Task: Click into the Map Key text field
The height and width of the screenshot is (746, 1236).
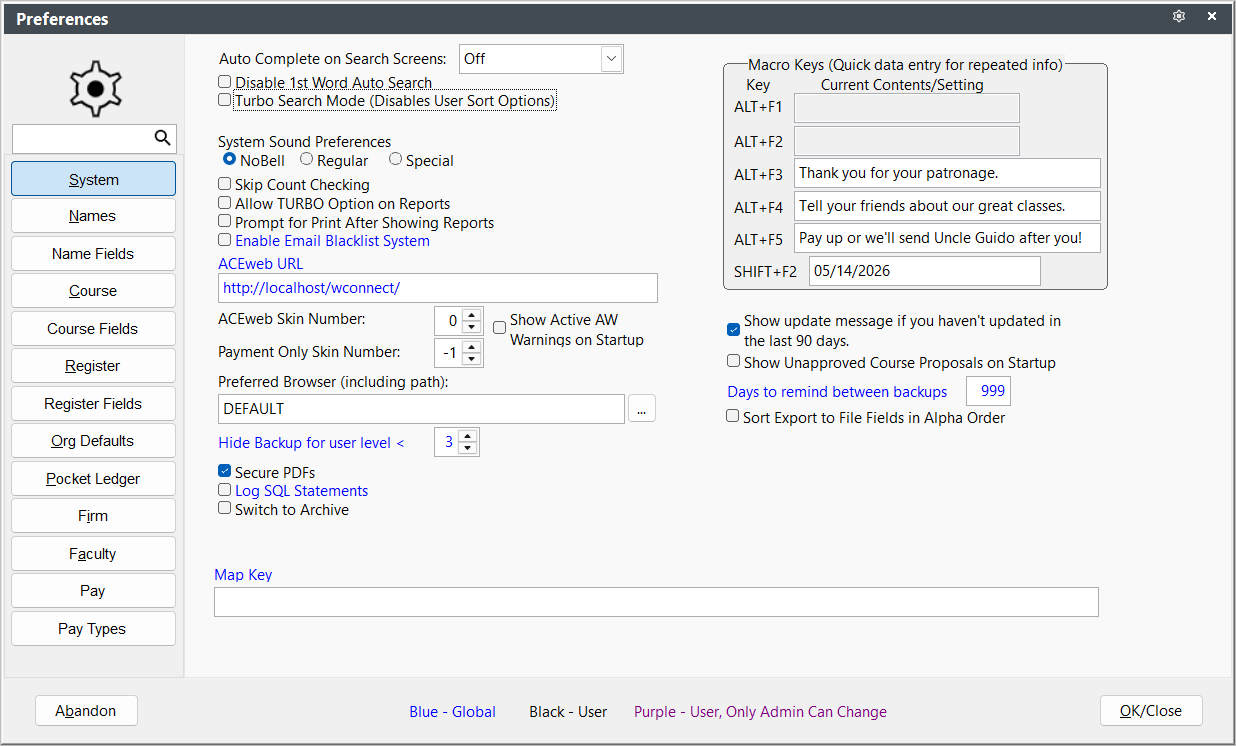Action: pyautogui.click(x=656, y=602)
